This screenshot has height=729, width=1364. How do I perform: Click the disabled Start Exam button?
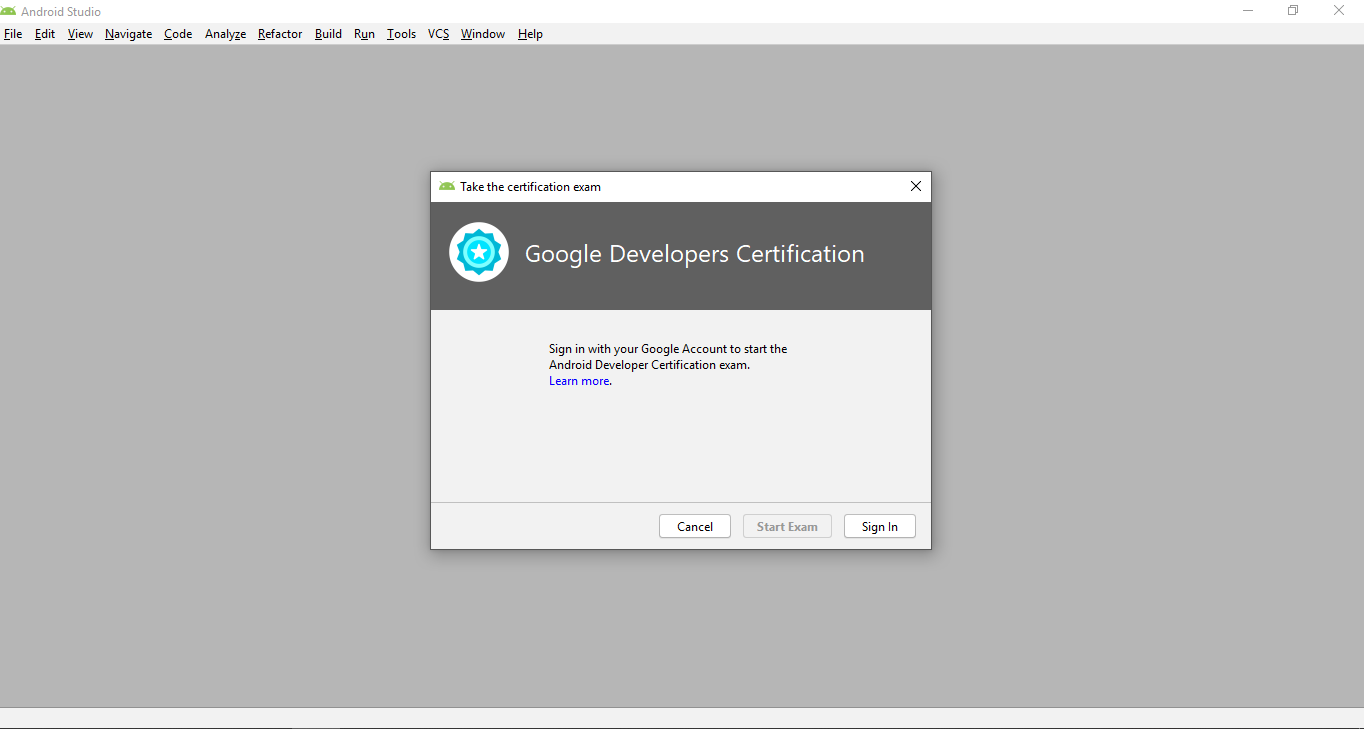787,526
